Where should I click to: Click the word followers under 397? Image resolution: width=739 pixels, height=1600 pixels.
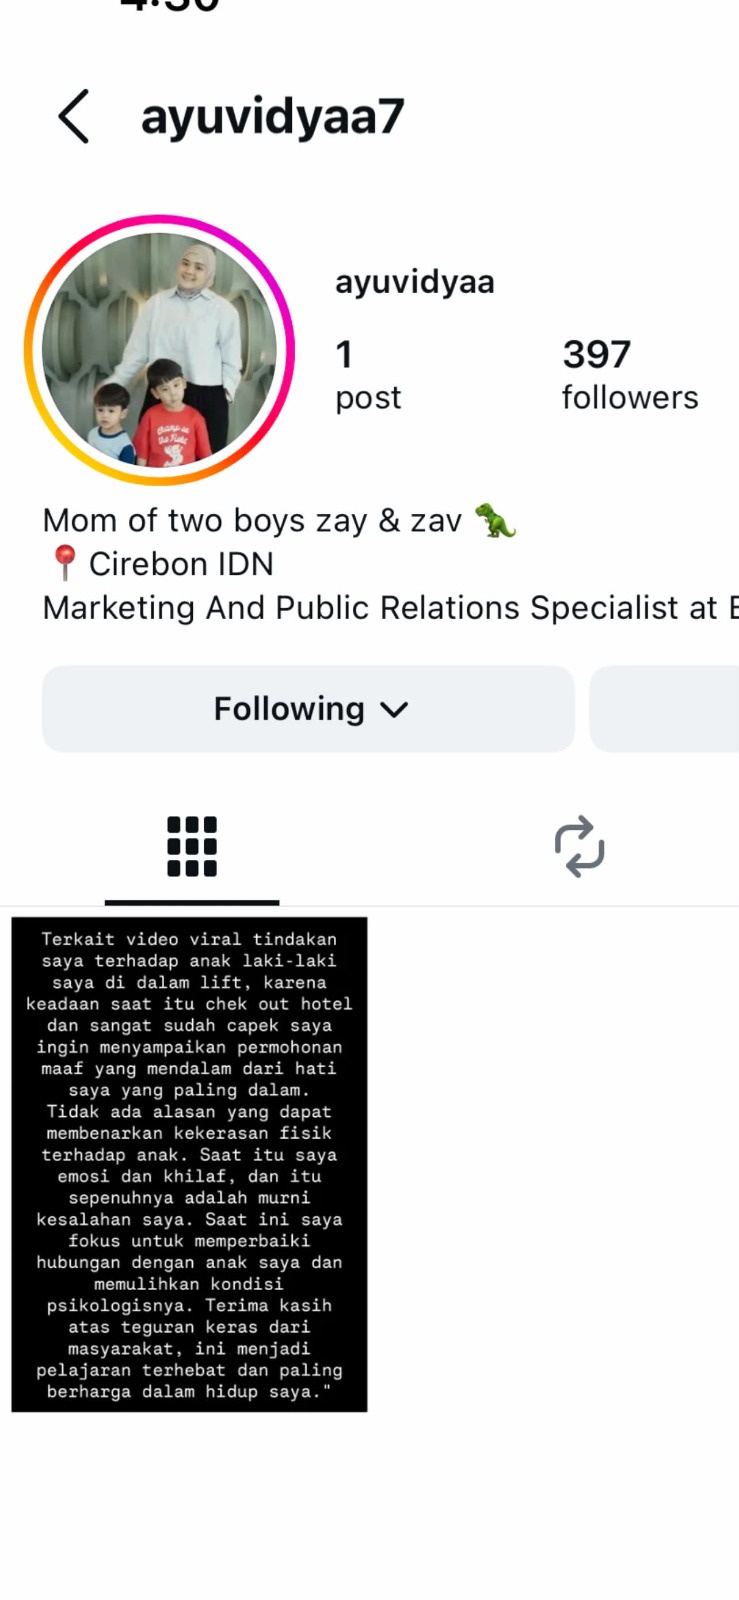(630, 397)
